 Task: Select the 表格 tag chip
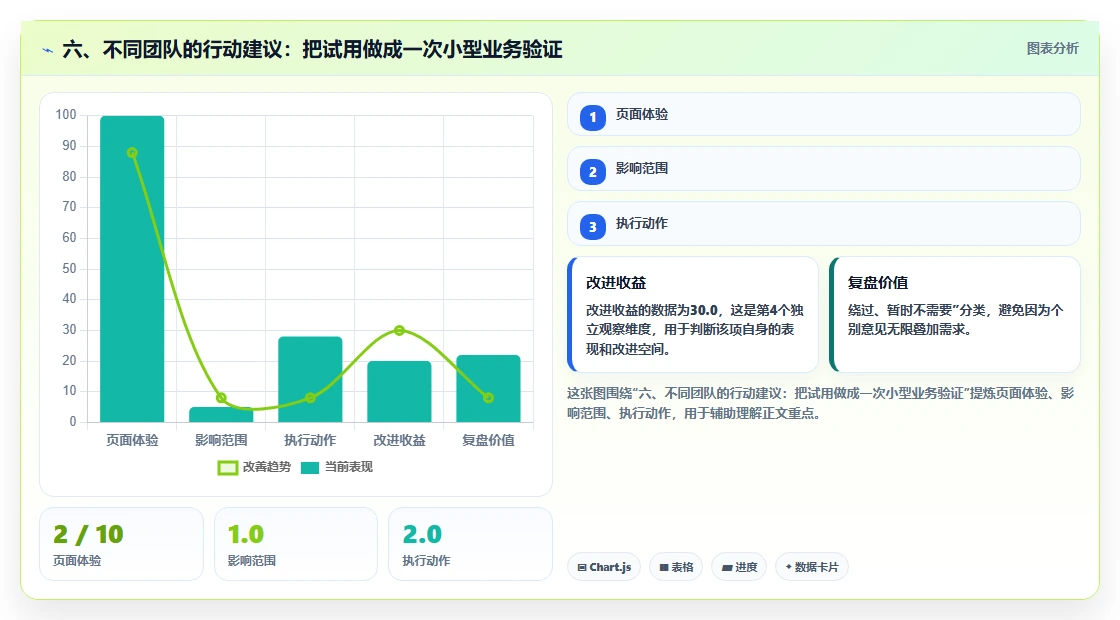[676, 567]
